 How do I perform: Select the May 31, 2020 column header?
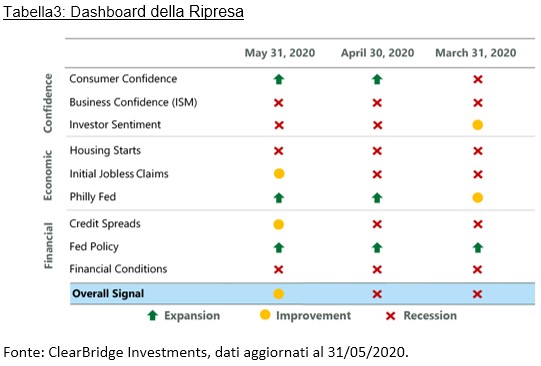pyautogui.click(x=280, y=53)
